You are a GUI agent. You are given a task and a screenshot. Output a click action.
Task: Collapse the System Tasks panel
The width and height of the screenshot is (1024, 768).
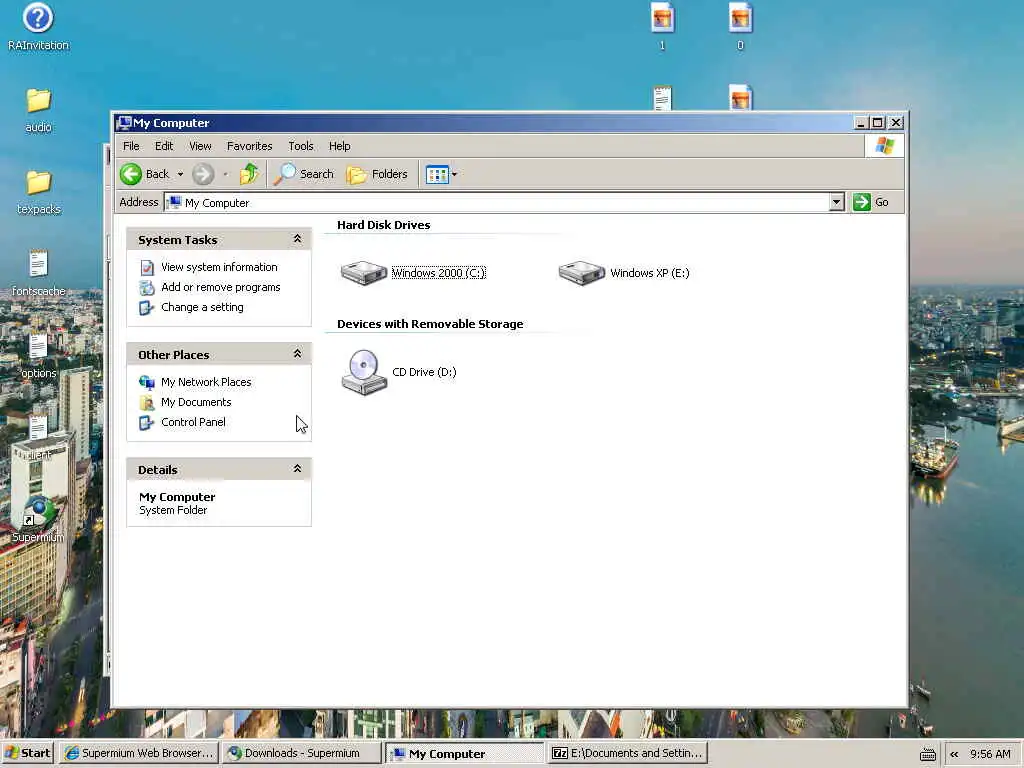(x=297, y=239)
